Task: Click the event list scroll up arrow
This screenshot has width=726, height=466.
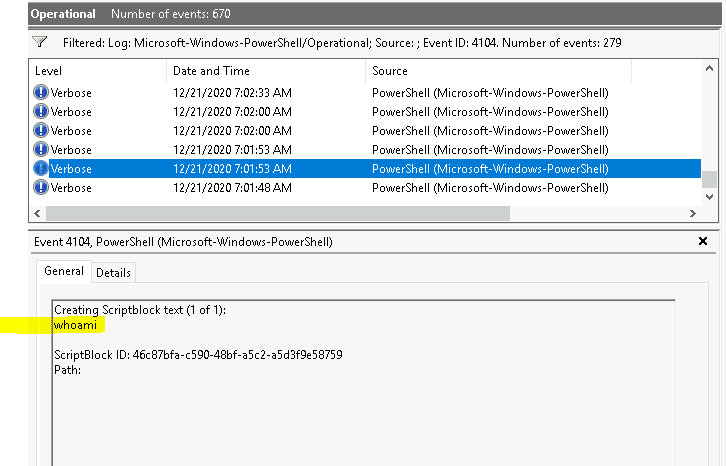Action: (x=709, y=69)
